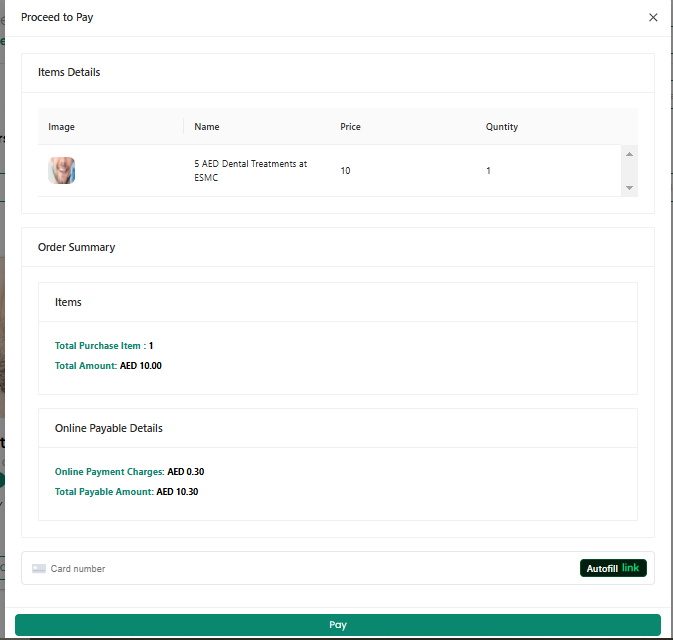The image size is (673, 640).
Task: Click the items table scroll up arrow
Action: (x=629, y=154)
